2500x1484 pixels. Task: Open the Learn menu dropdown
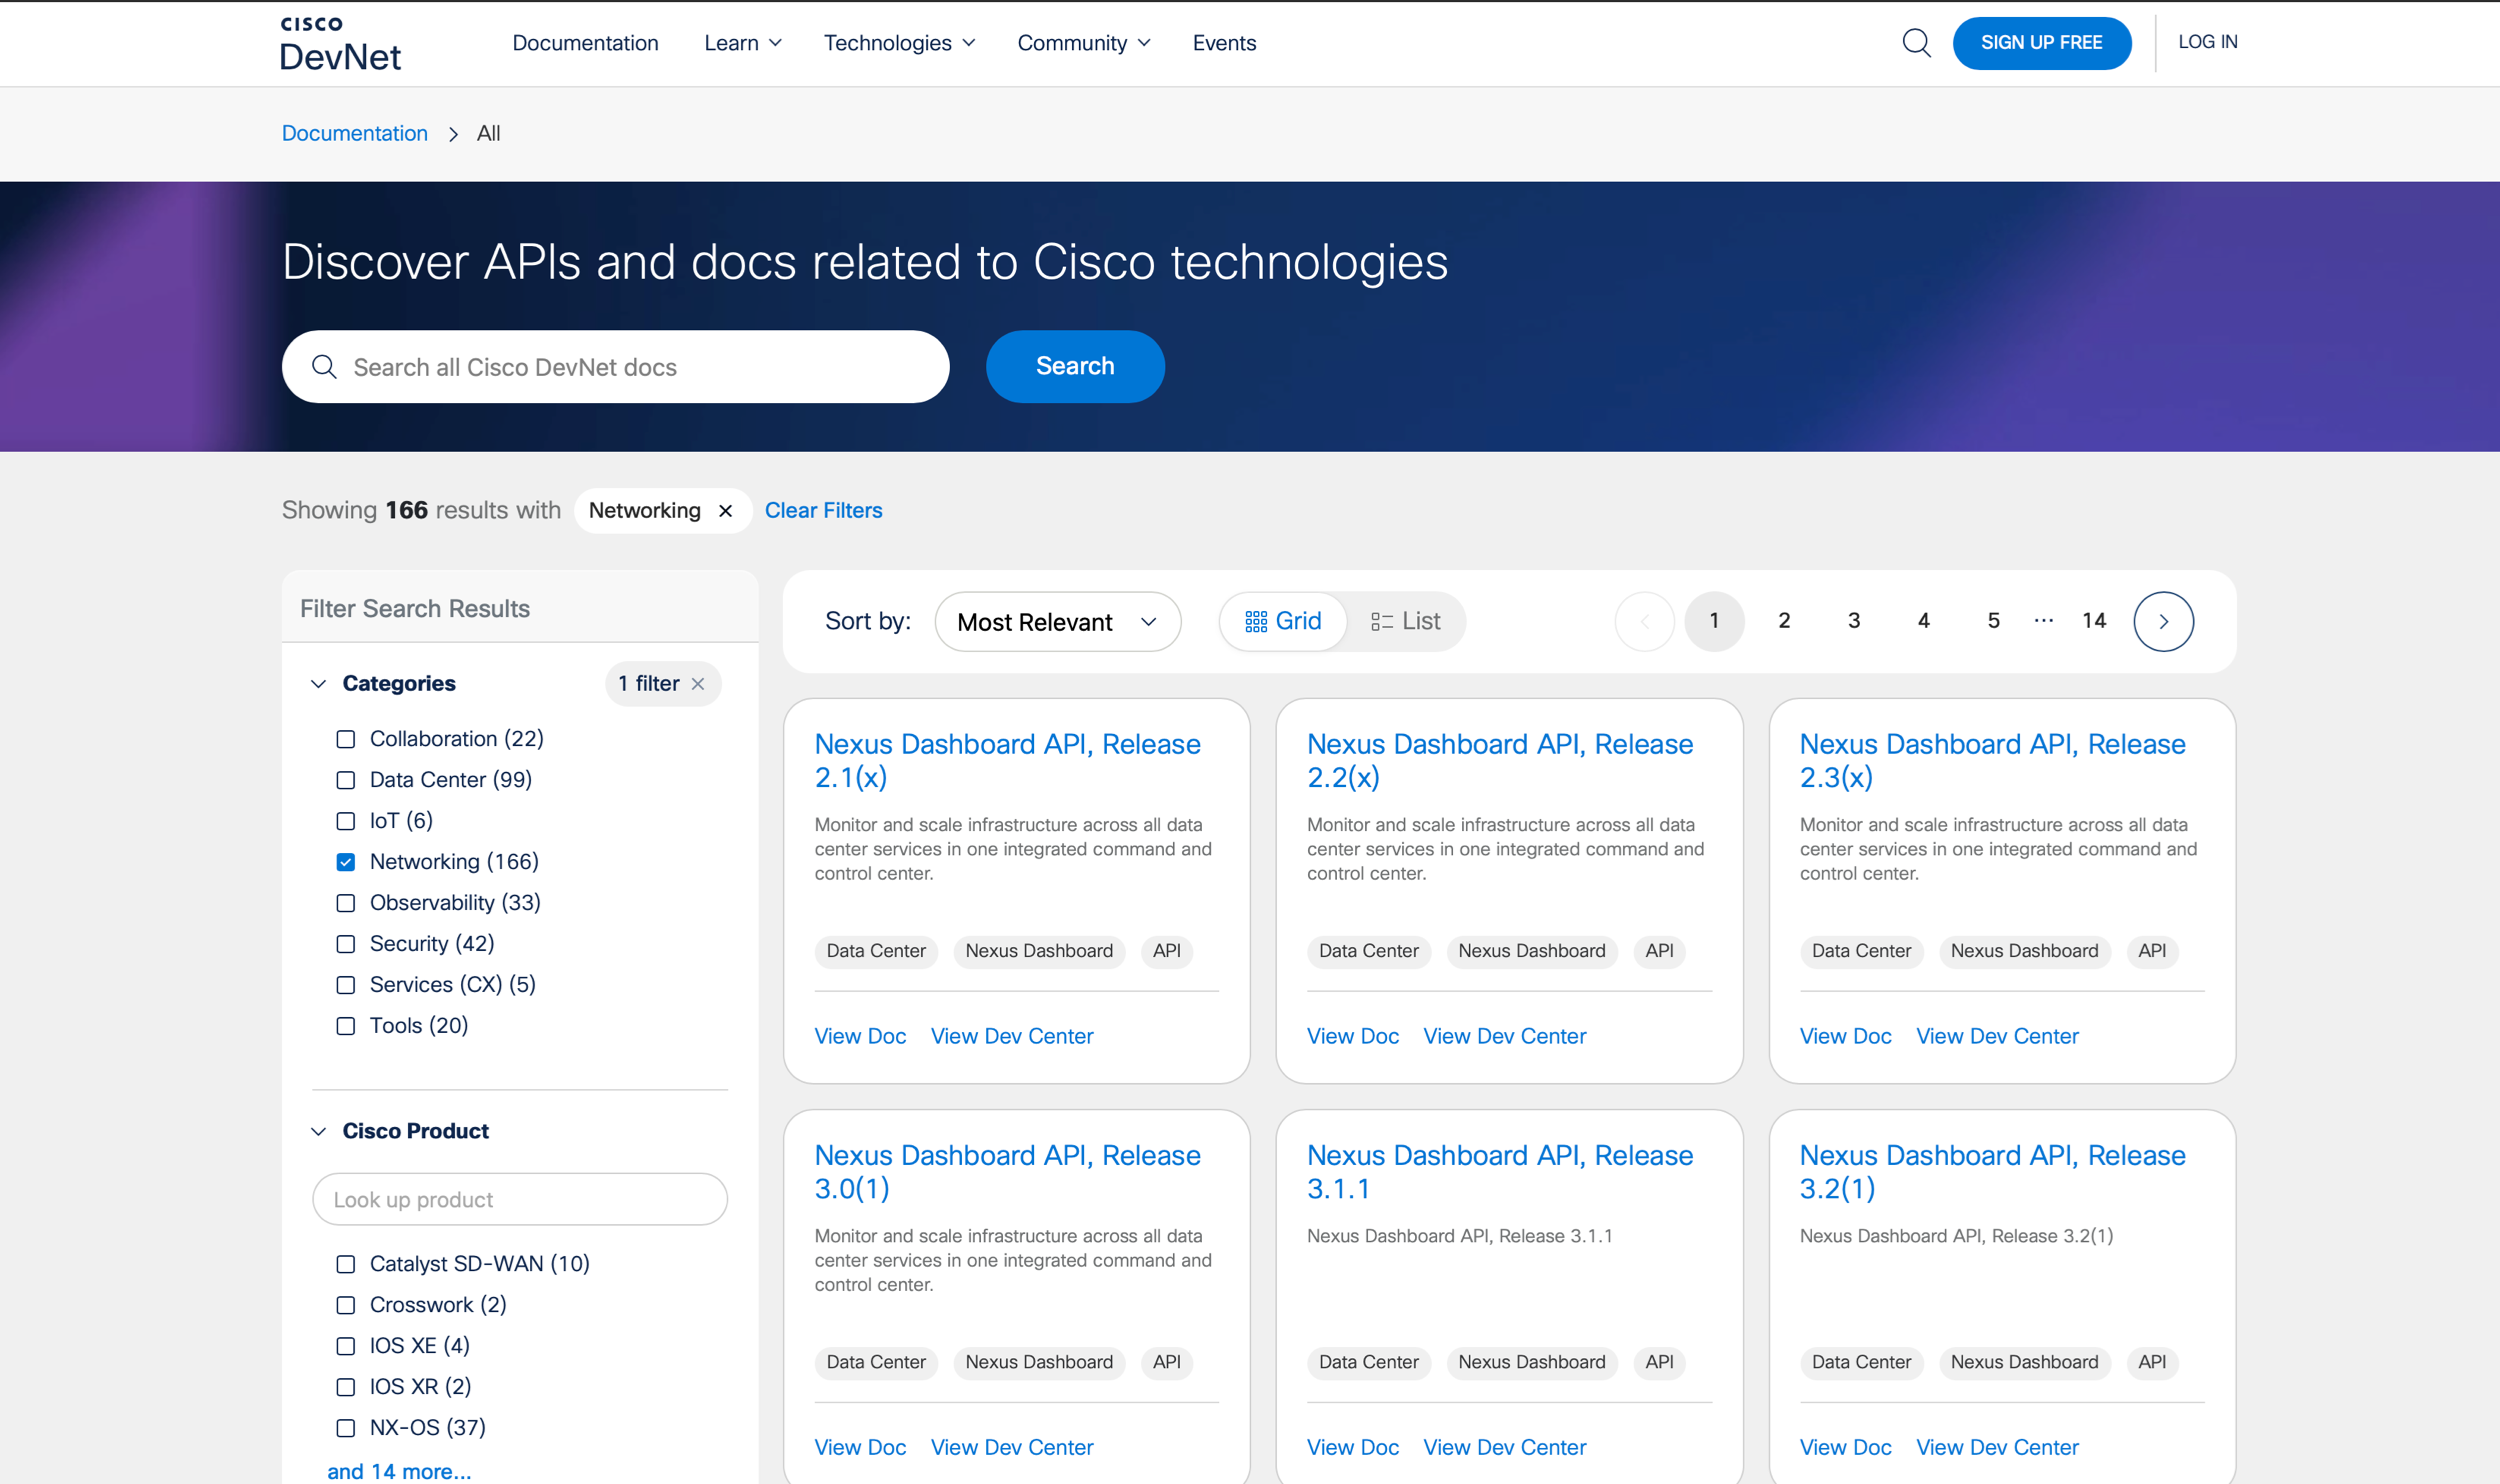point(742,43)
